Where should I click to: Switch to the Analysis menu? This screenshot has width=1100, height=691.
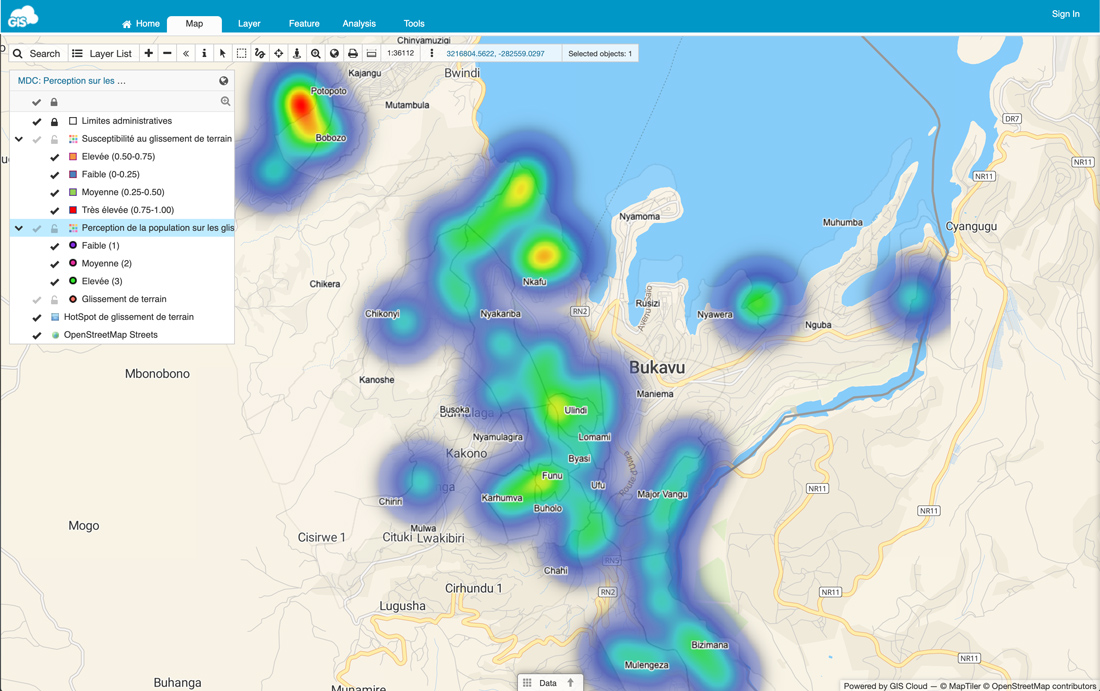[359, 23]
